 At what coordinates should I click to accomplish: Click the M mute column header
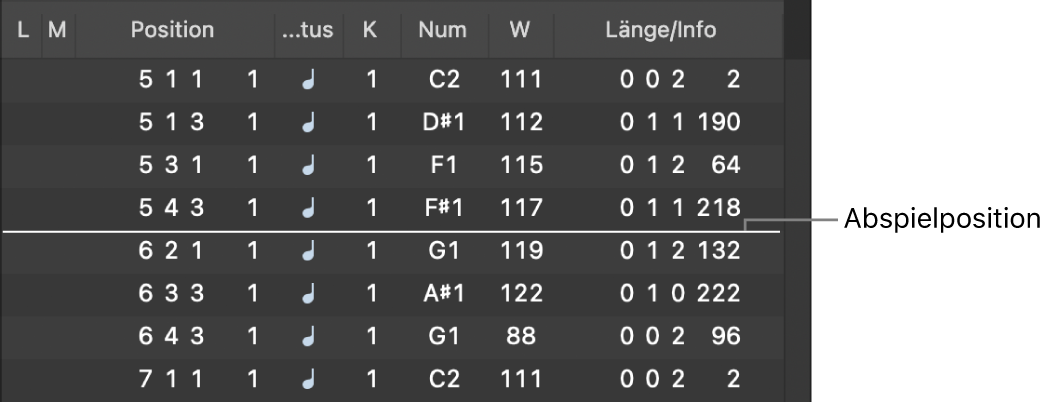(56, 30)
